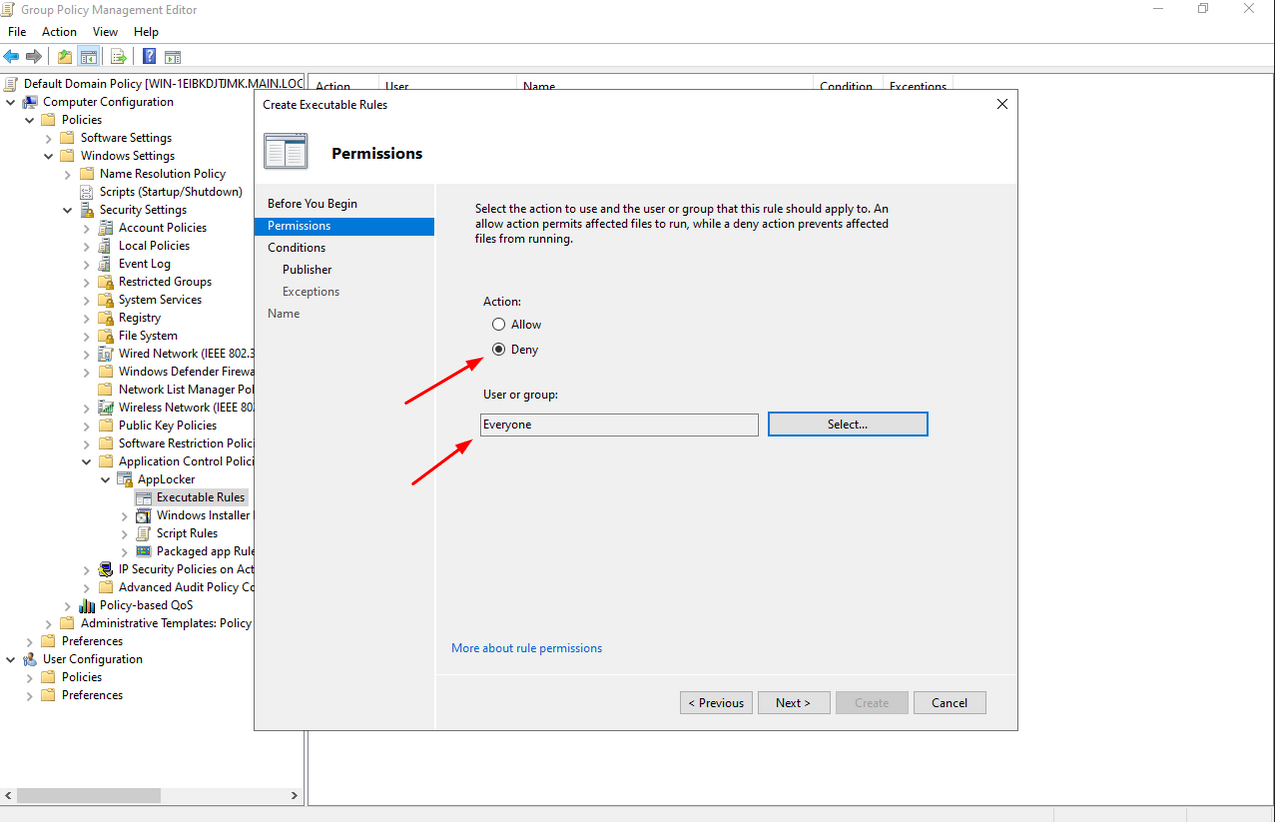Open the More about rule permissions link
This screenshot has width=1275, height=822.
(526, 648)
